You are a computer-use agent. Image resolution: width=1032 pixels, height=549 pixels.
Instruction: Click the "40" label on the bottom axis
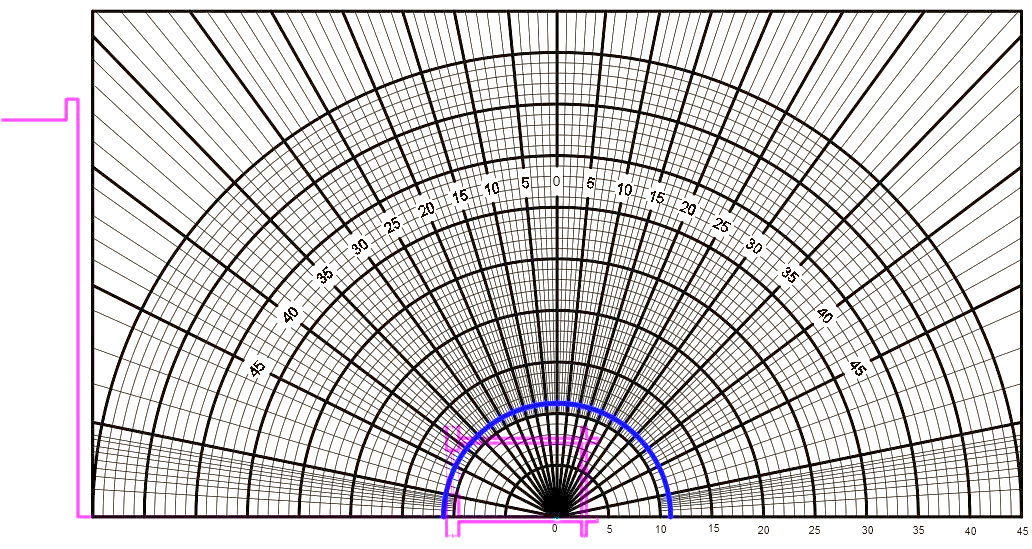coord(971,531)
